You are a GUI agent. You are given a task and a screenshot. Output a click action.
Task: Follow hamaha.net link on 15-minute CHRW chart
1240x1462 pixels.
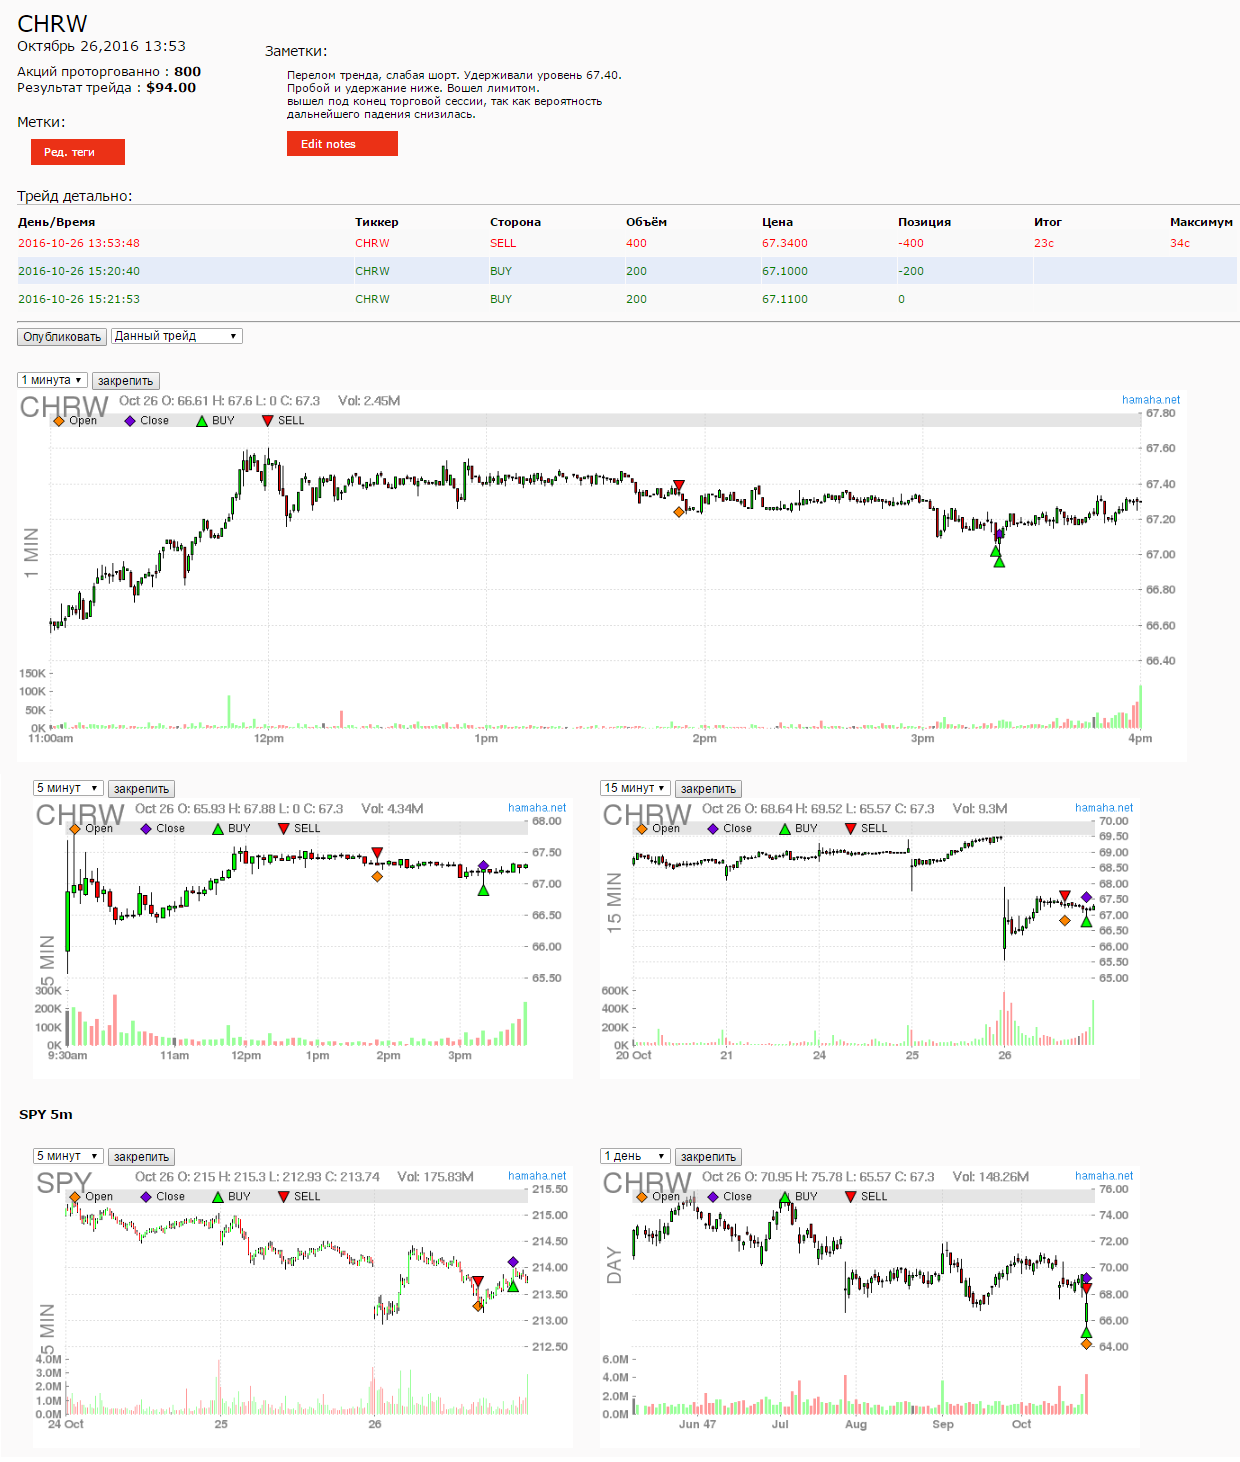(1104, 808)
